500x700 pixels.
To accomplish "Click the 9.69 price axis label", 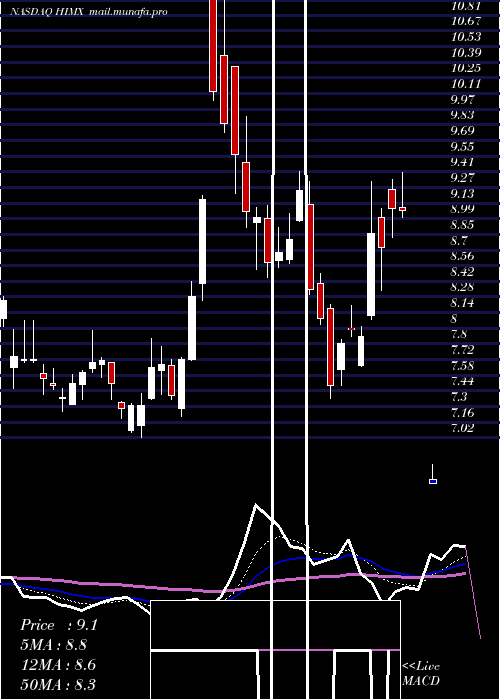I will tap(463, 130).
